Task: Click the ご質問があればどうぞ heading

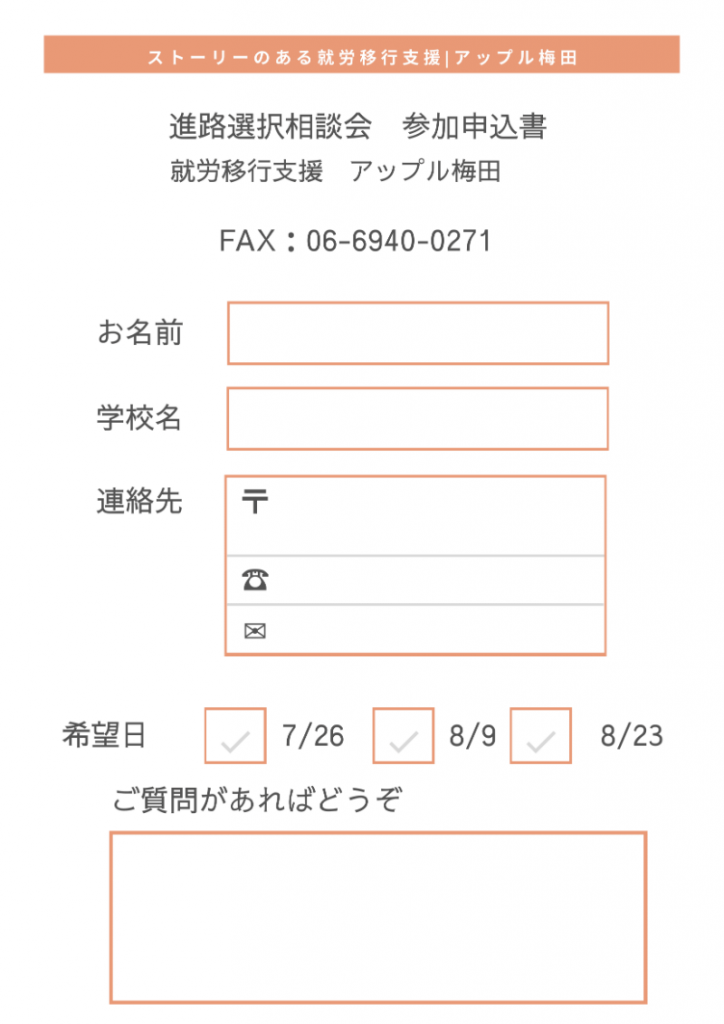Action: pyautogui.click(x=257, y=799)
